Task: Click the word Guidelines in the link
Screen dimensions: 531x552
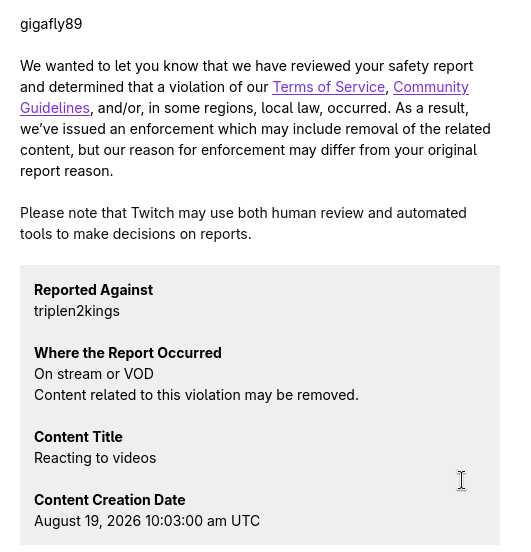Action: point(55,108)
